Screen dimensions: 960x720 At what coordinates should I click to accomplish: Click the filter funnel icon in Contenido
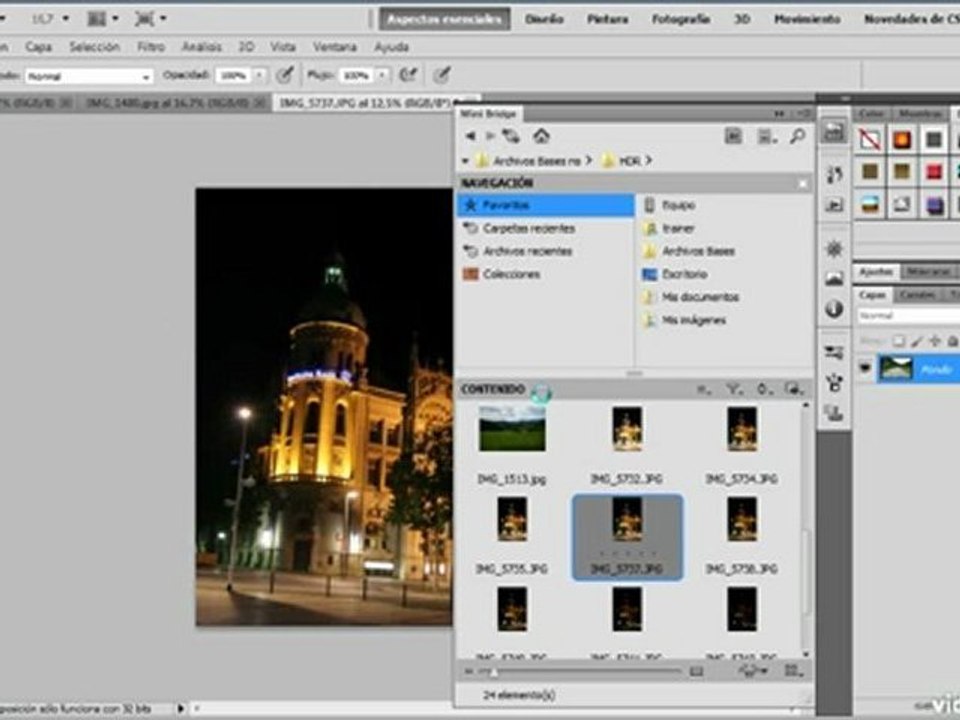[x=733, y=389]
